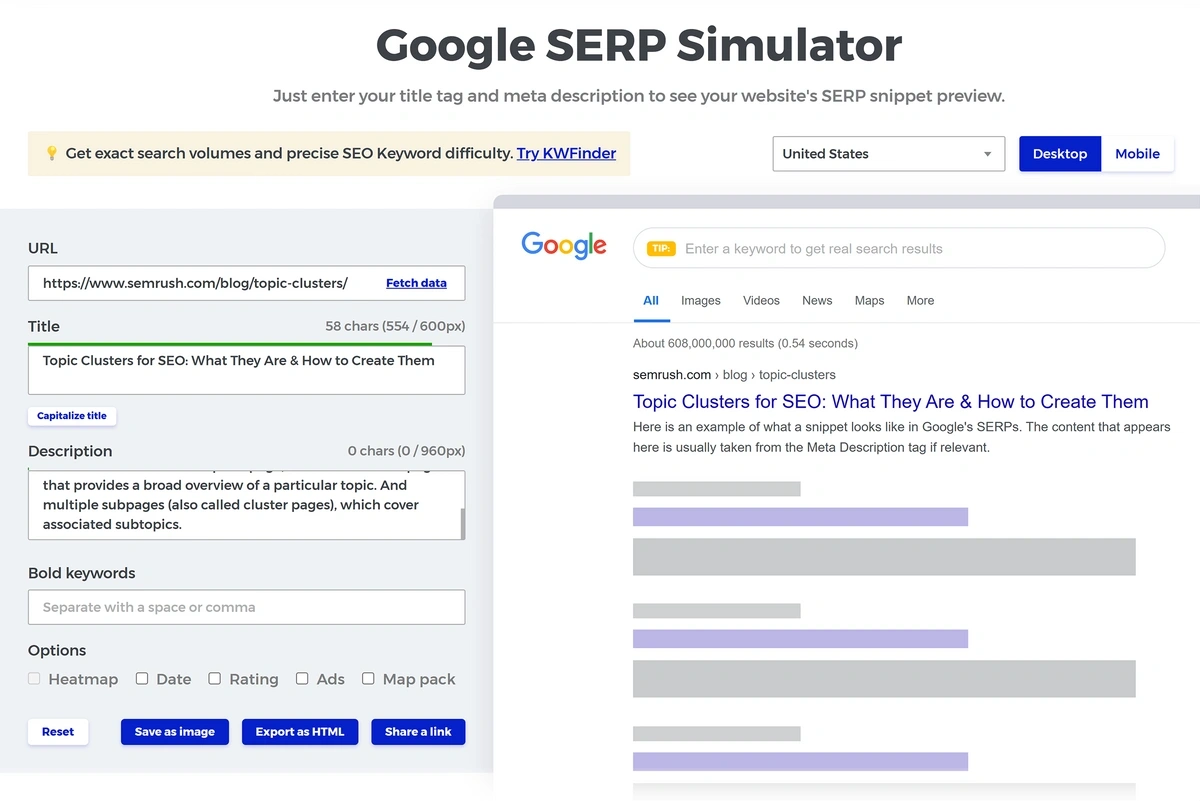Click the description box scrollbar
Screen dimensions: 1200x801
[462, 523]
